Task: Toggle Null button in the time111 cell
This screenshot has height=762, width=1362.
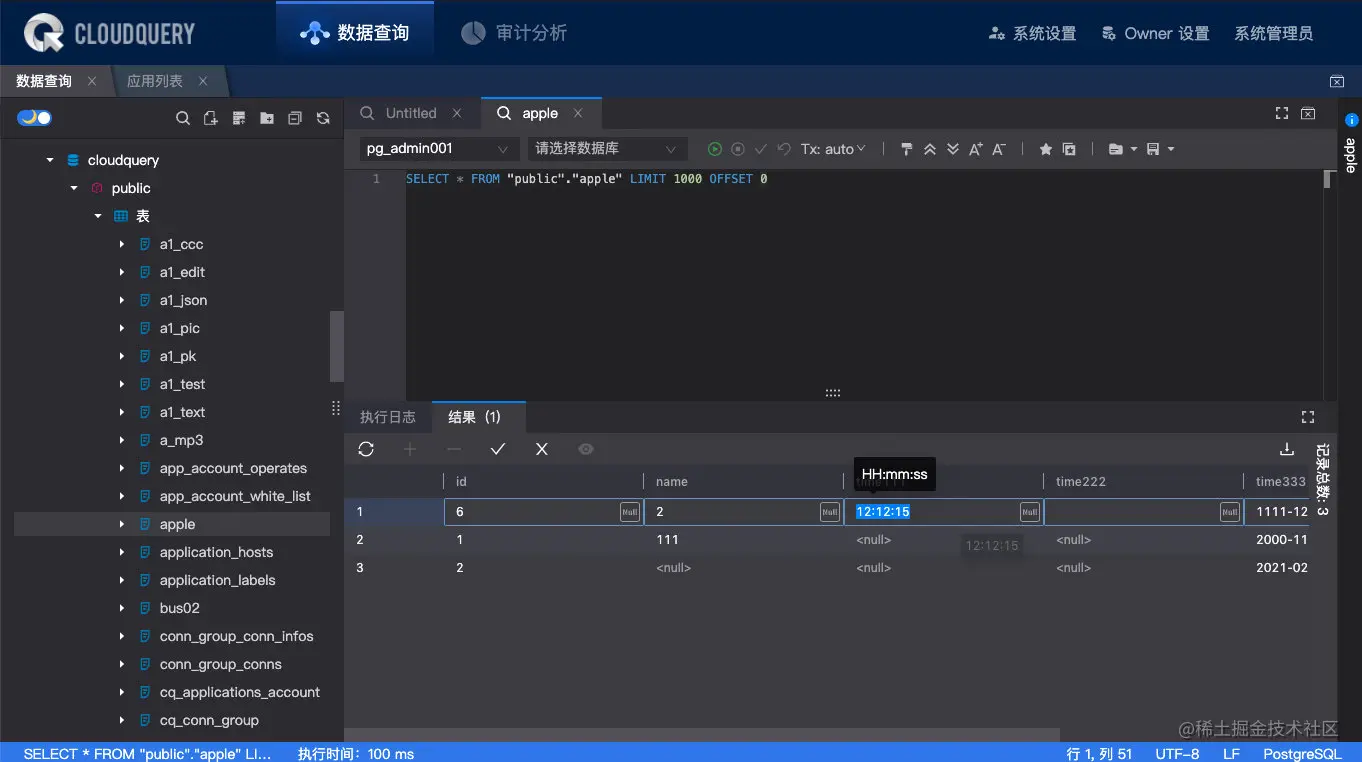Action: (x=1030, y=512)
